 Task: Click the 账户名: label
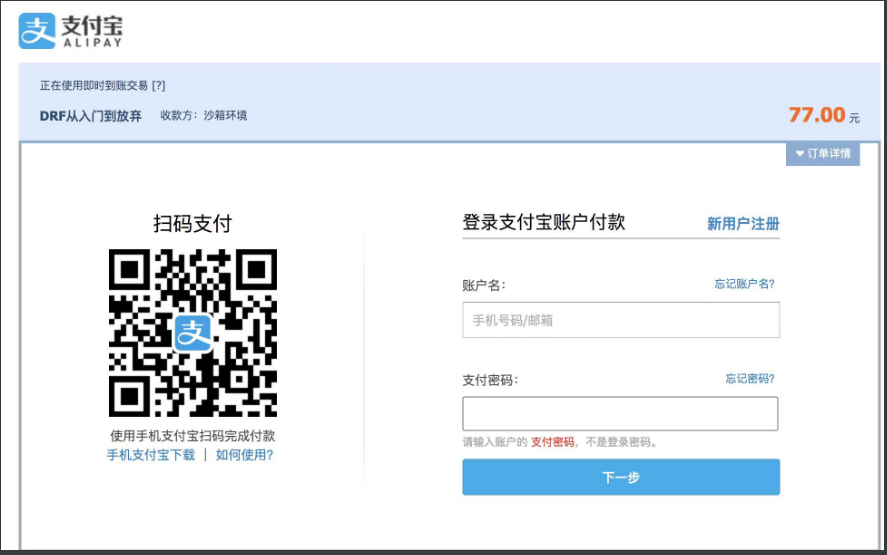(484, 285)
